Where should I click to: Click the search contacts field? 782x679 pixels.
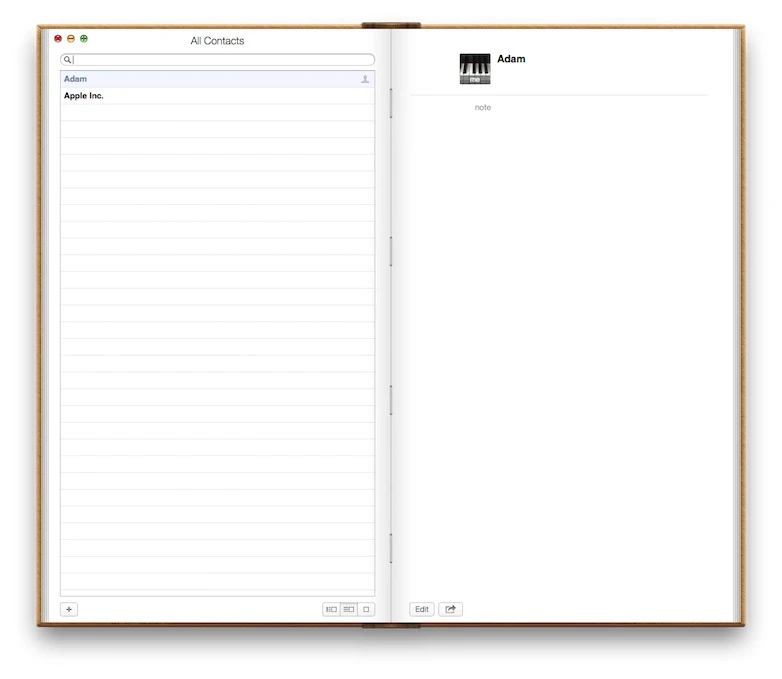[217, 59]
